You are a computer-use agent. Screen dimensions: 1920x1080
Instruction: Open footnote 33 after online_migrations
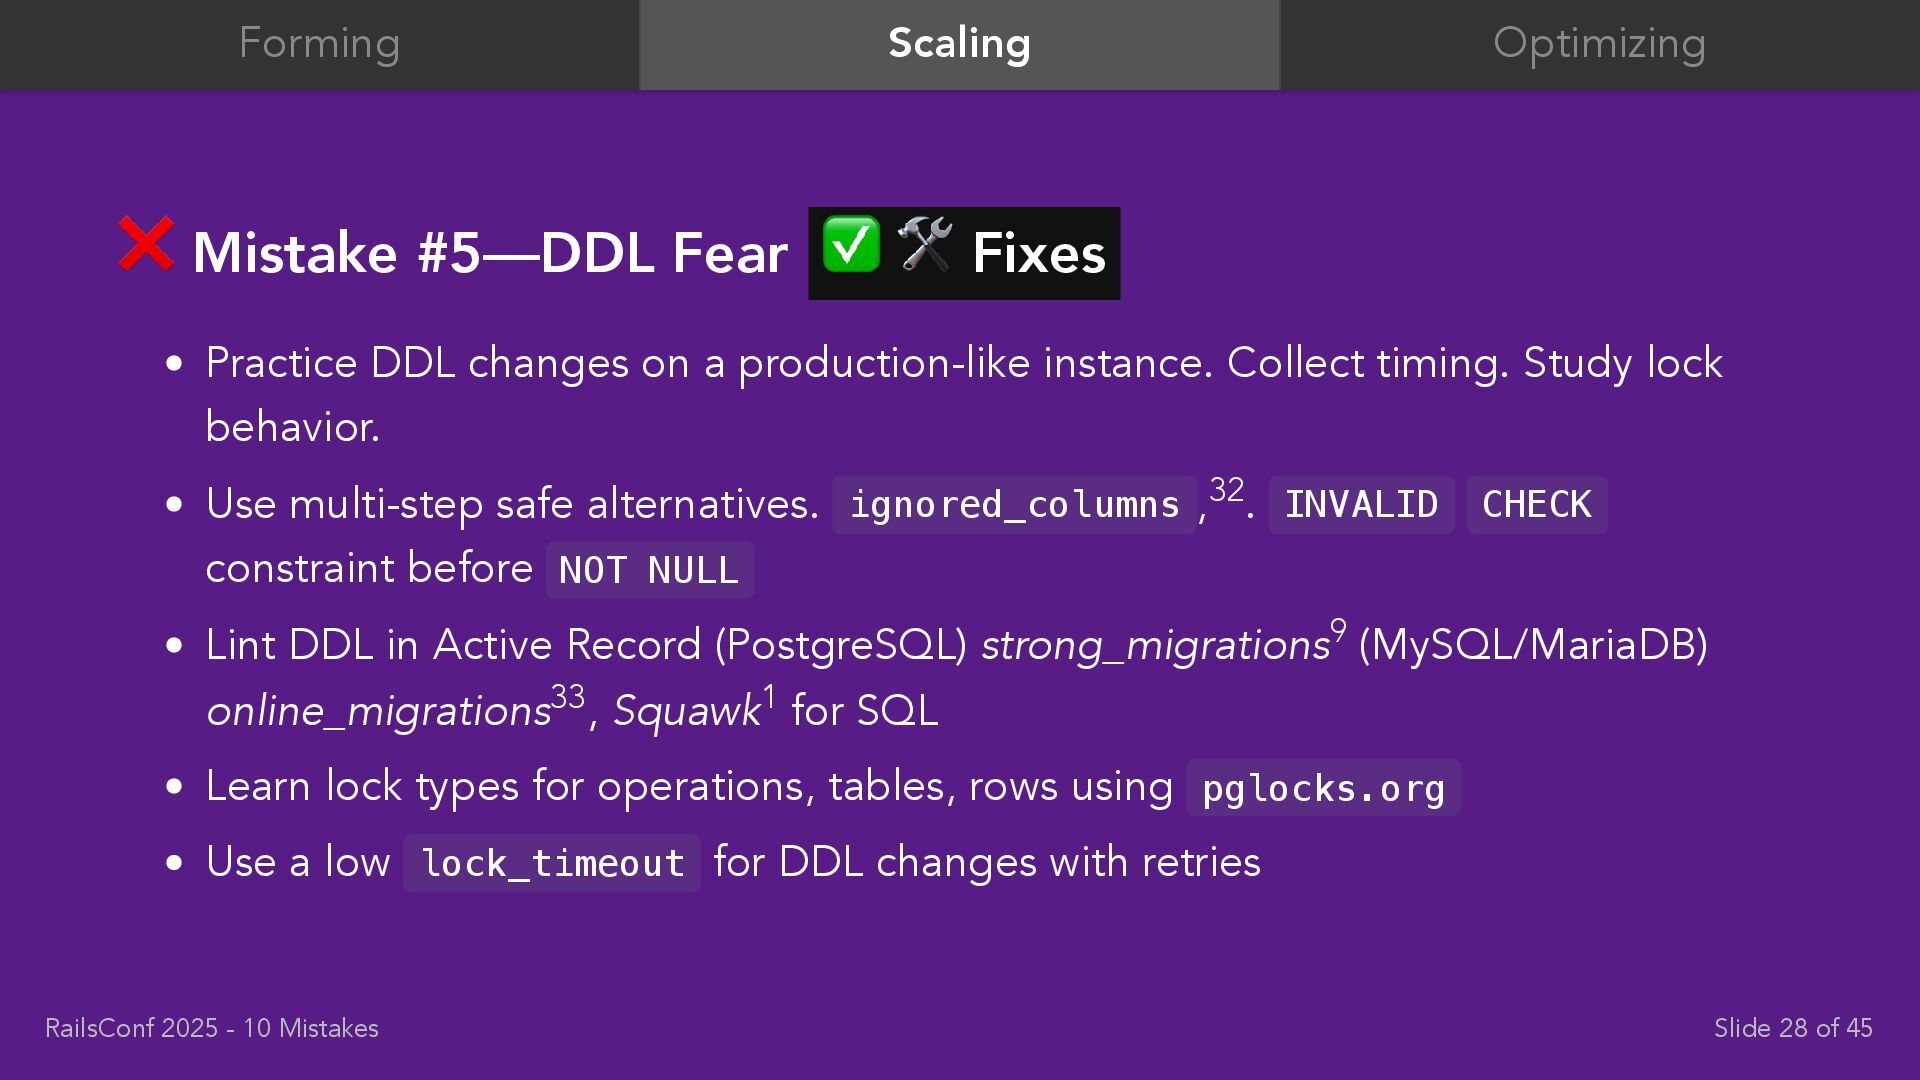(568, 696)
